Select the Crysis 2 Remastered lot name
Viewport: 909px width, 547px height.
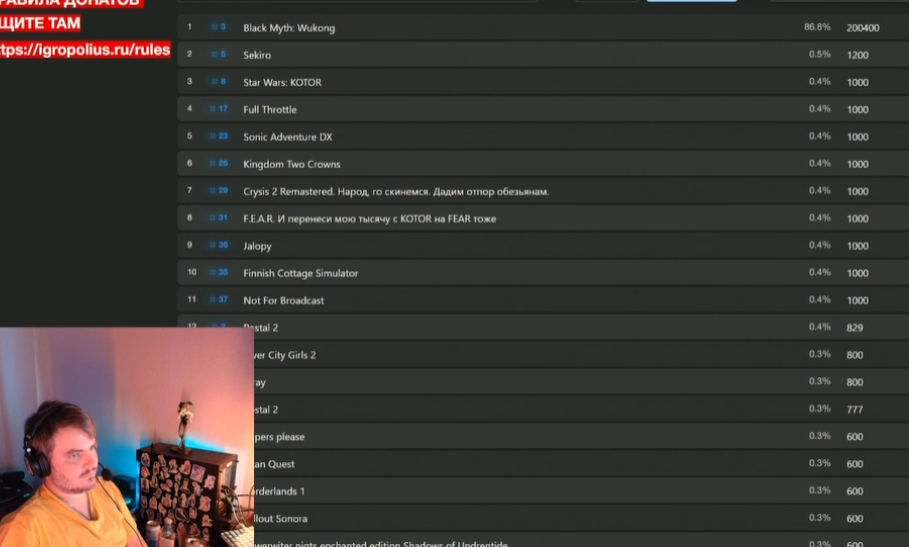(x=396, y=191)
